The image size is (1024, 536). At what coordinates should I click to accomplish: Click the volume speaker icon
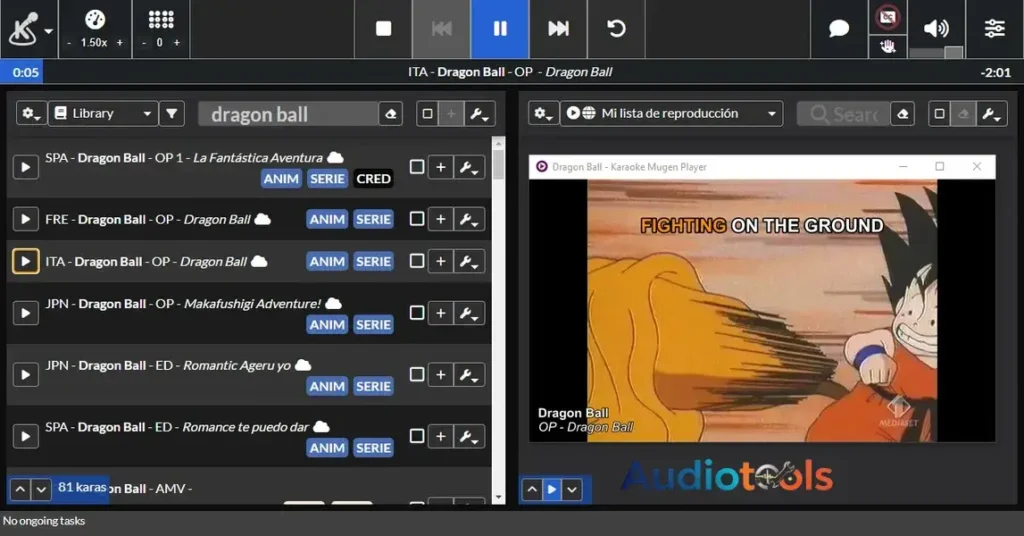pos(936,27)
